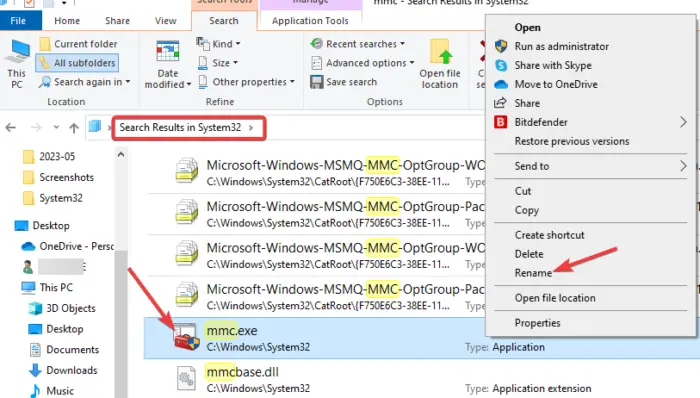Open the Size filter dropdown
The image size is (700, 398).
(x=218, y=63)
